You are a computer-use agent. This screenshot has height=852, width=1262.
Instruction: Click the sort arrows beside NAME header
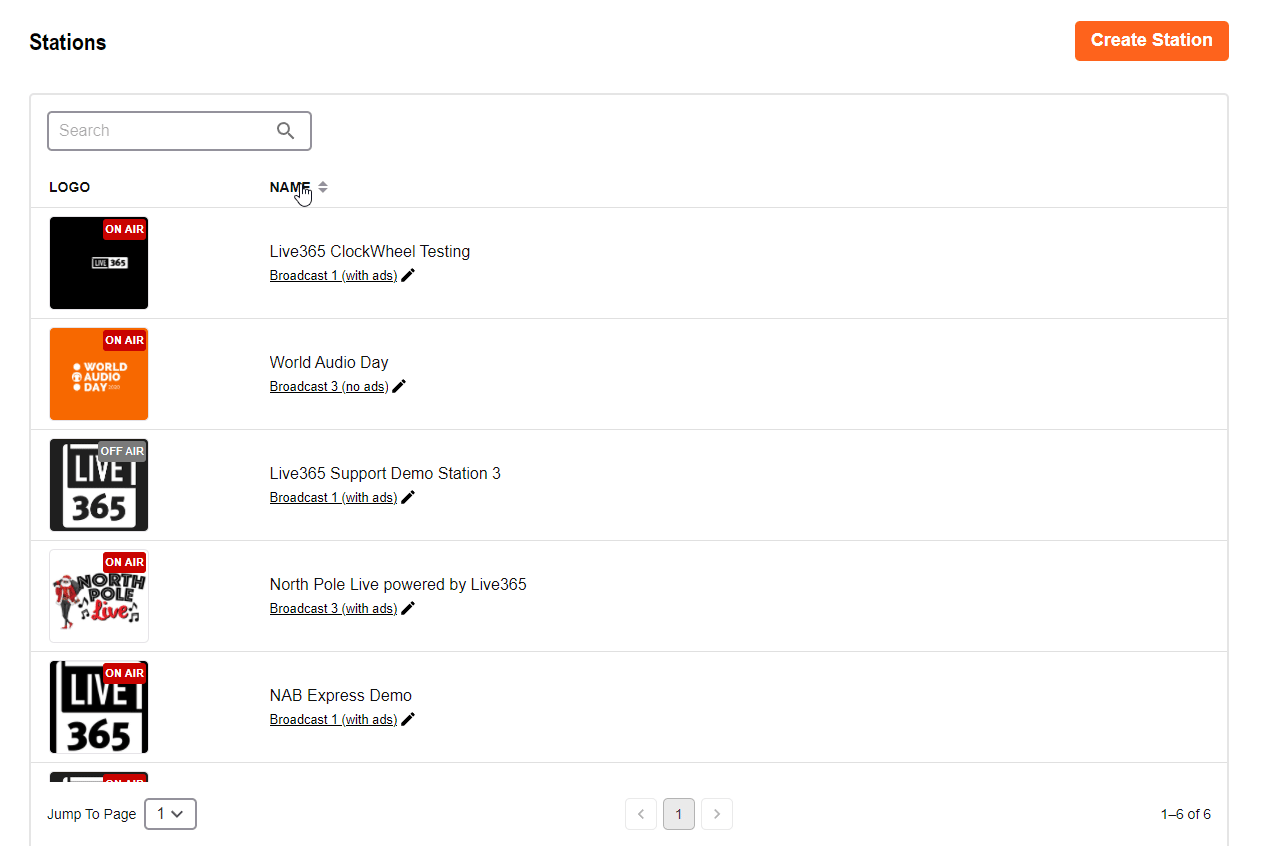(322, 186)
